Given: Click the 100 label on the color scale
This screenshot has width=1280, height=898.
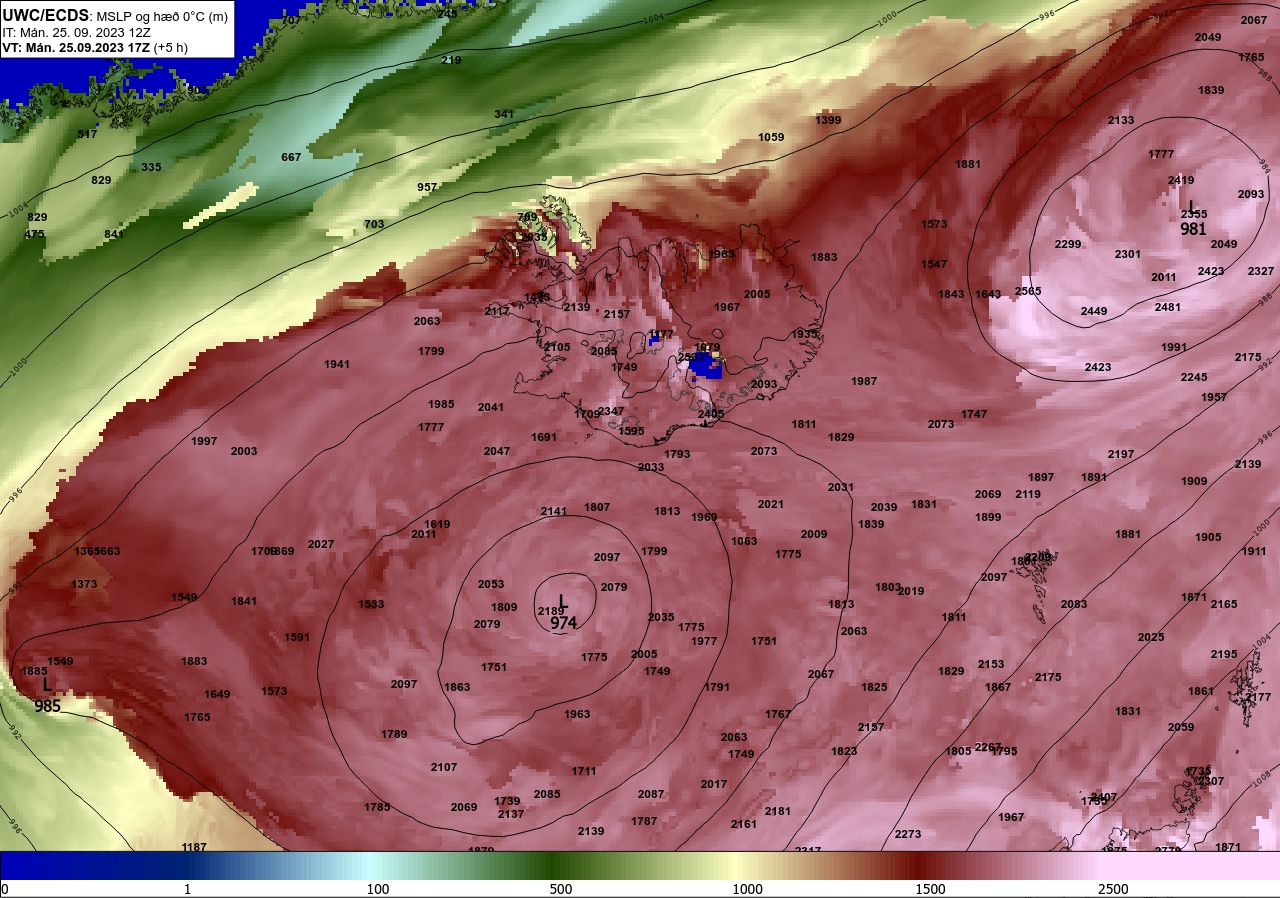Looking at the screenshot, I should coord(378,889).
